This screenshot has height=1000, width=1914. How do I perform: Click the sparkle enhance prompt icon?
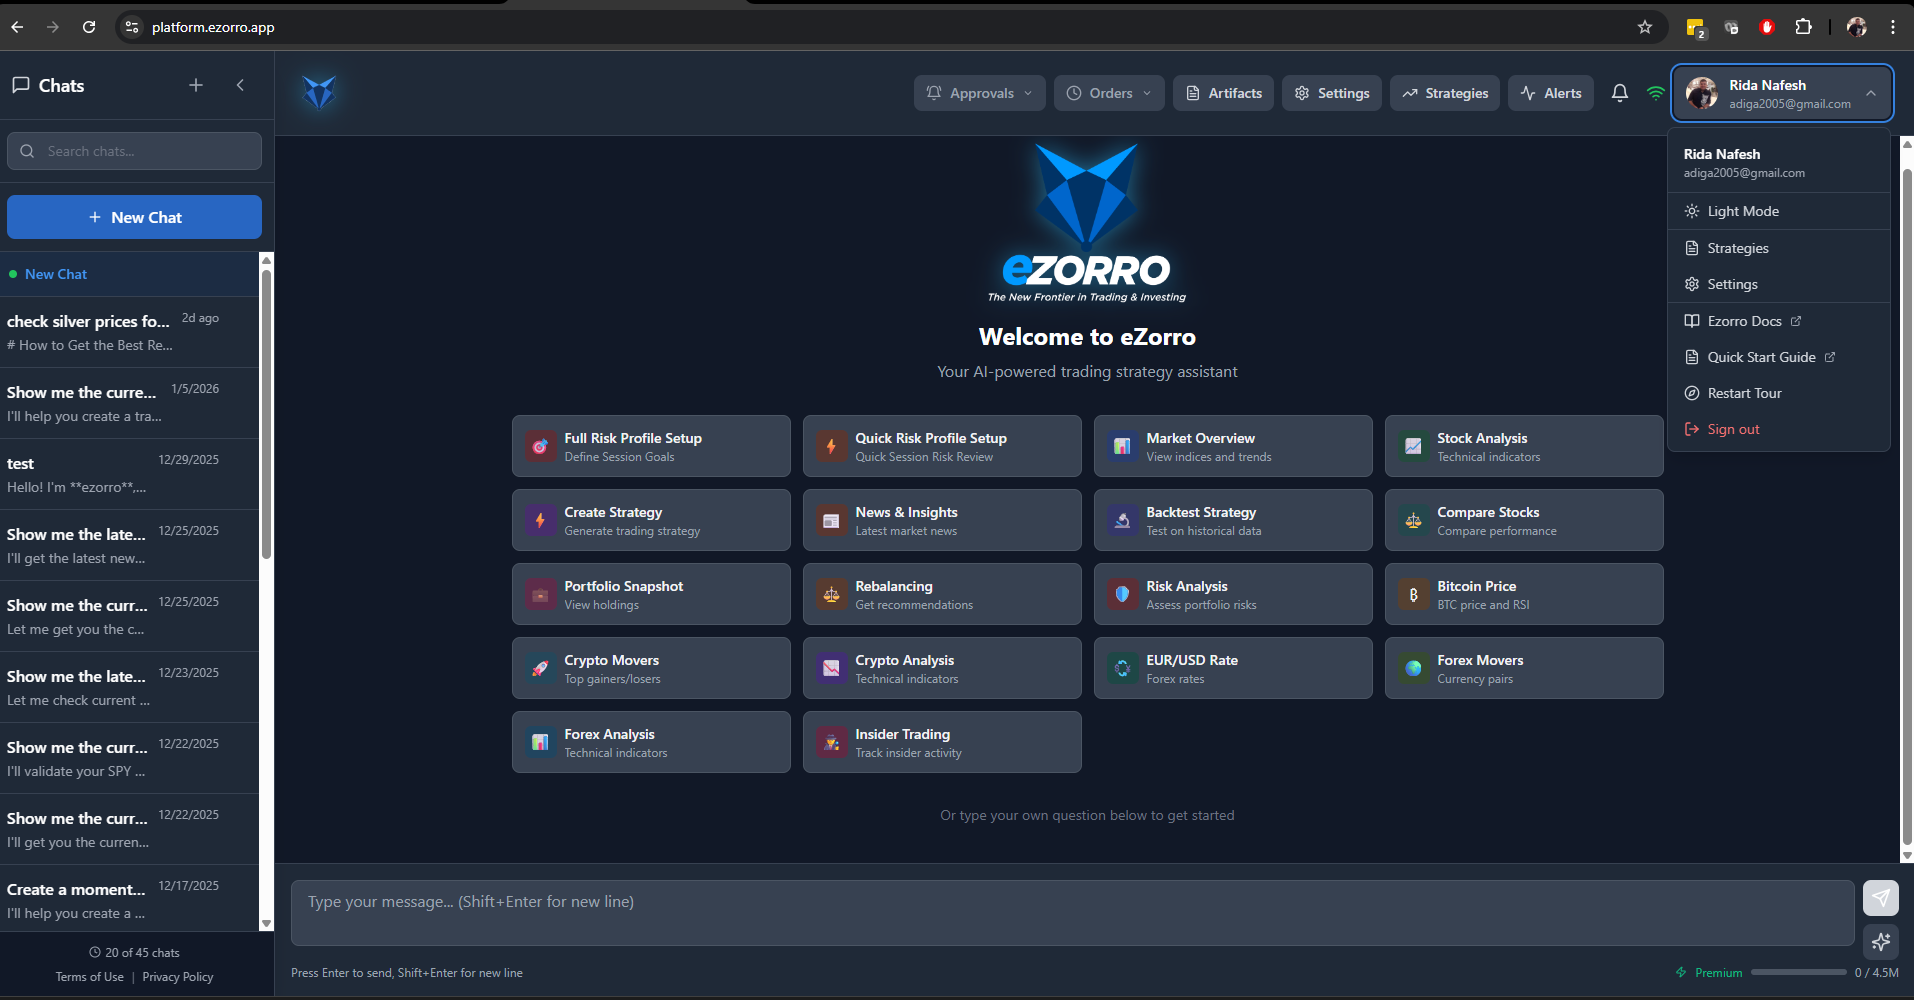(x=1881, y=941)
